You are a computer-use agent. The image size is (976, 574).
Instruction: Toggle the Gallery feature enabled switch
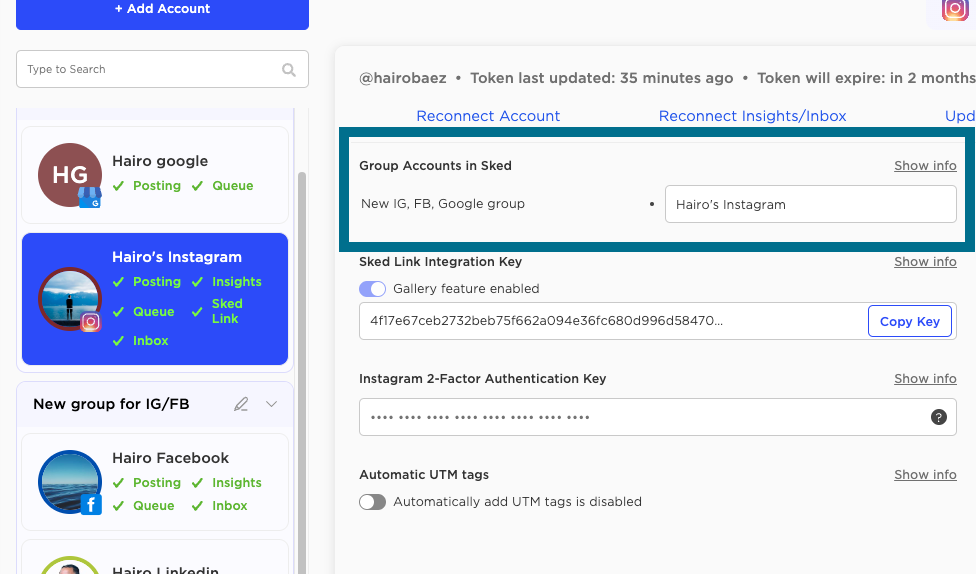372,289
